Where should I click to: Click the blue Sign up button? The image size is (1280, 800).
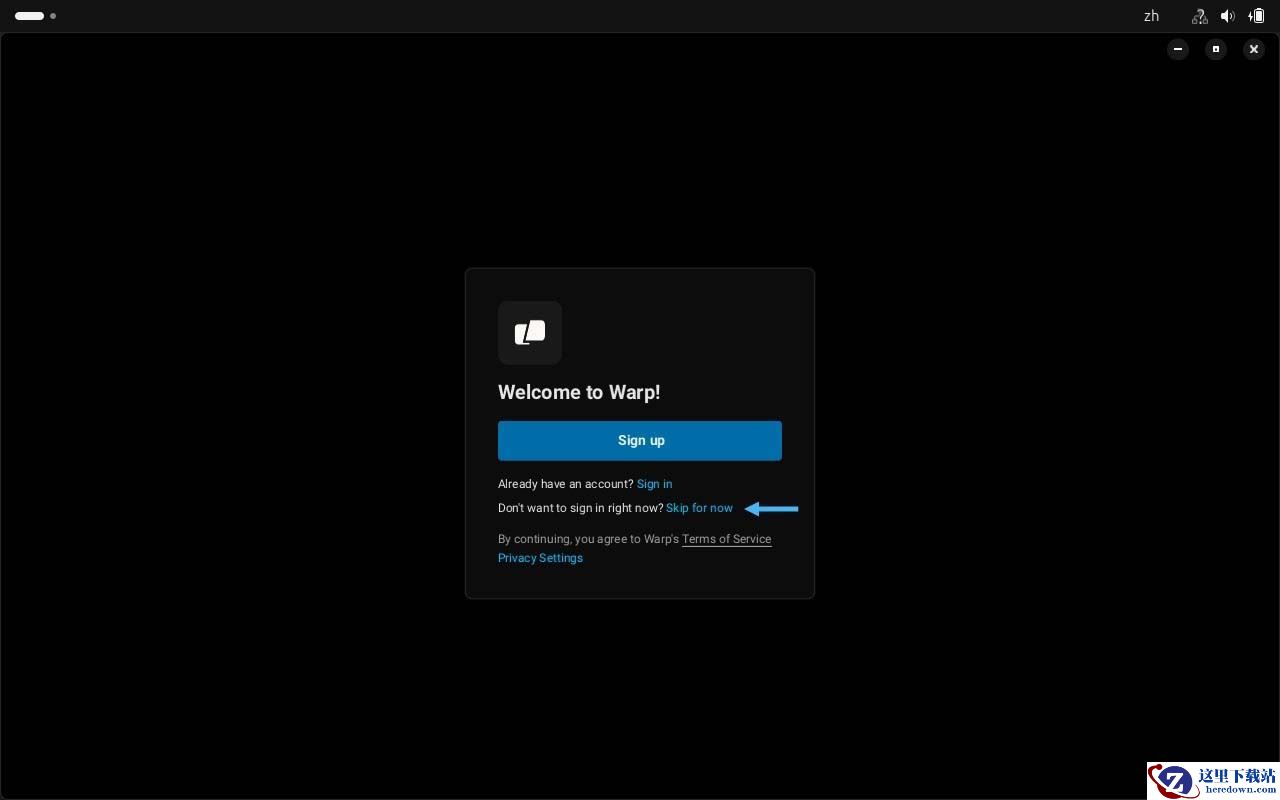pos(640,441)
